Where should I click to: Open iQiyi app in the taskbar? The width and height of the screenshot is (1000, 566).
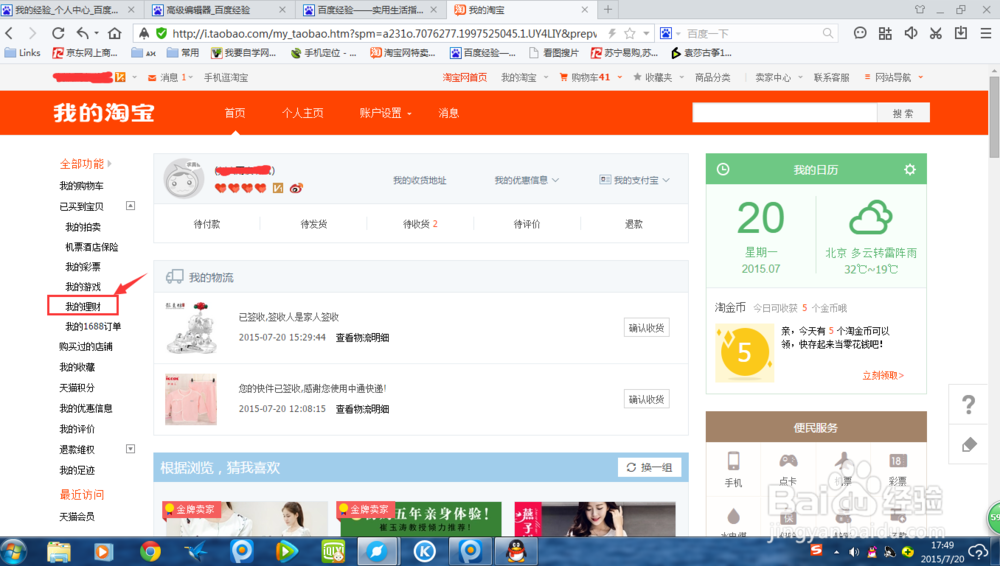[x=333, y=551]
